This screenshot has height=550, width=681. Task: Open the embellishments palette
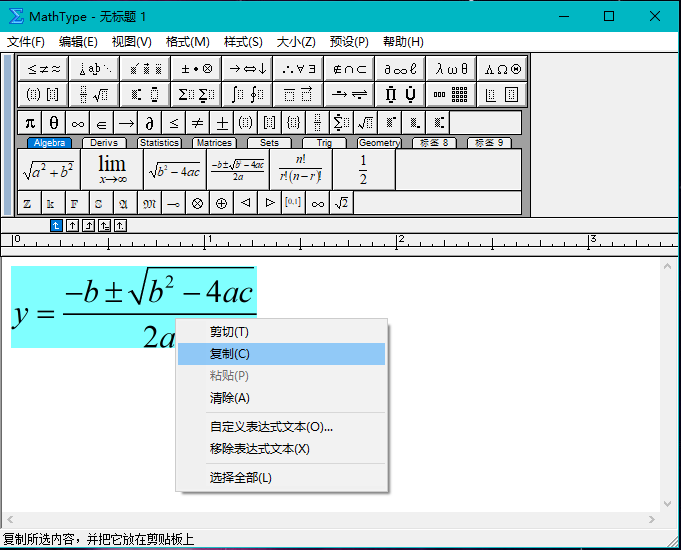(x=145, y=69)
